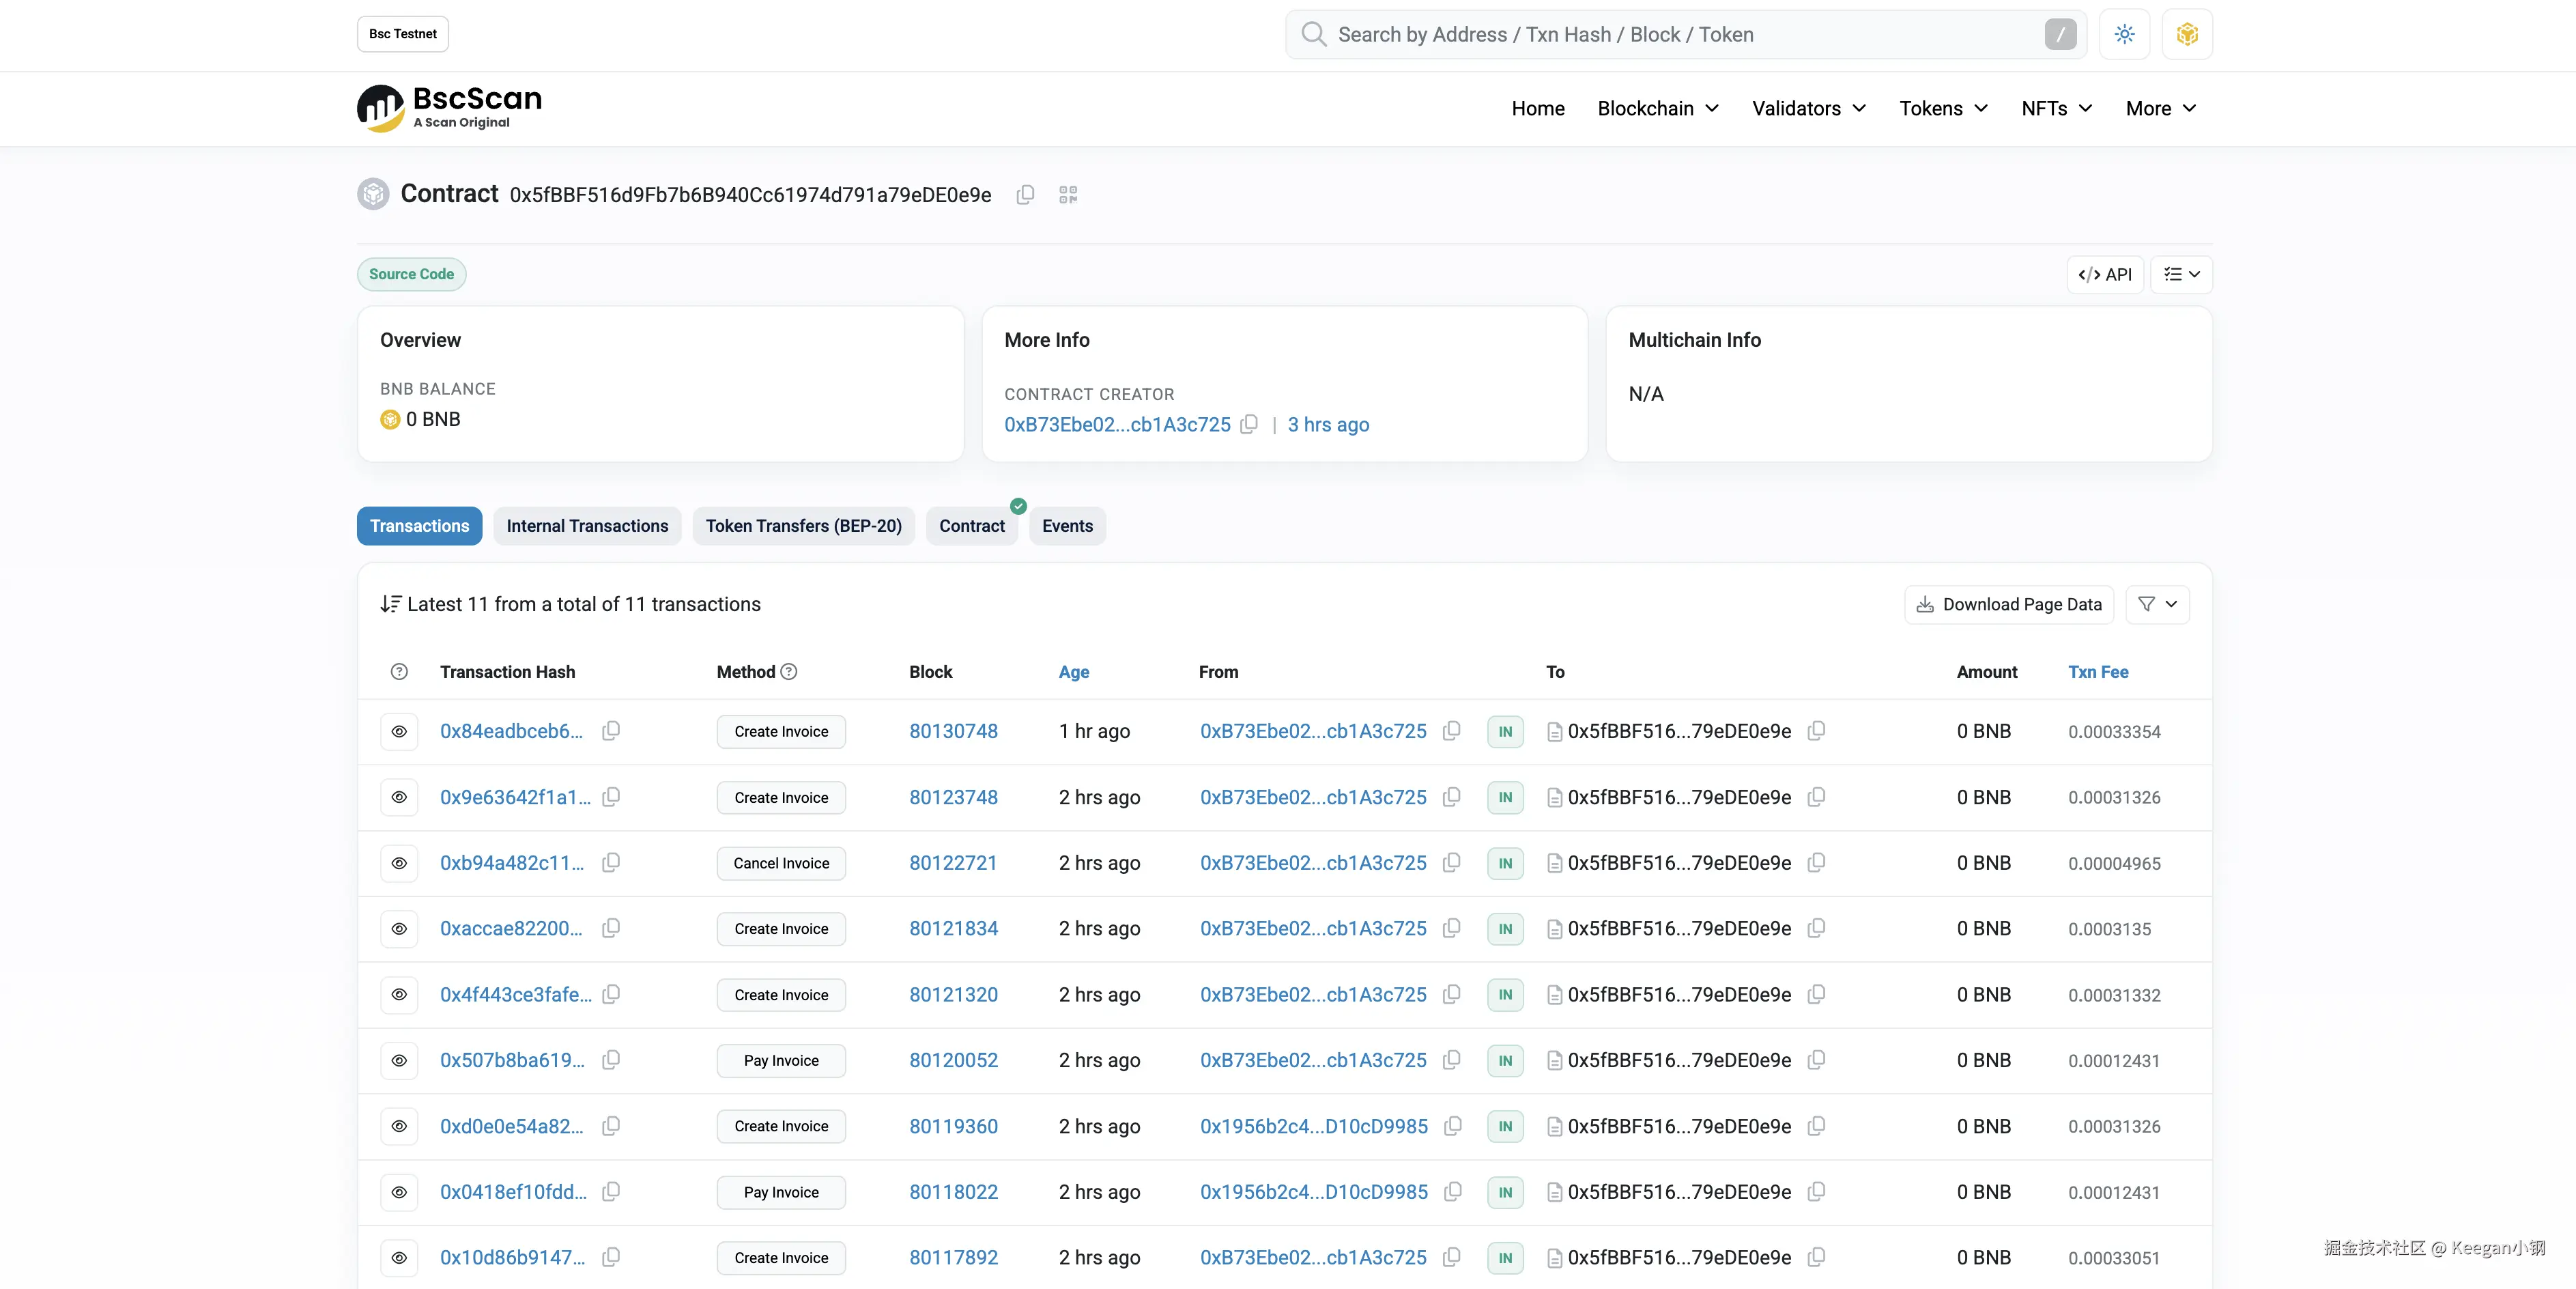
Task: Click the Method column help icon
Action: (x=789, y=672)
